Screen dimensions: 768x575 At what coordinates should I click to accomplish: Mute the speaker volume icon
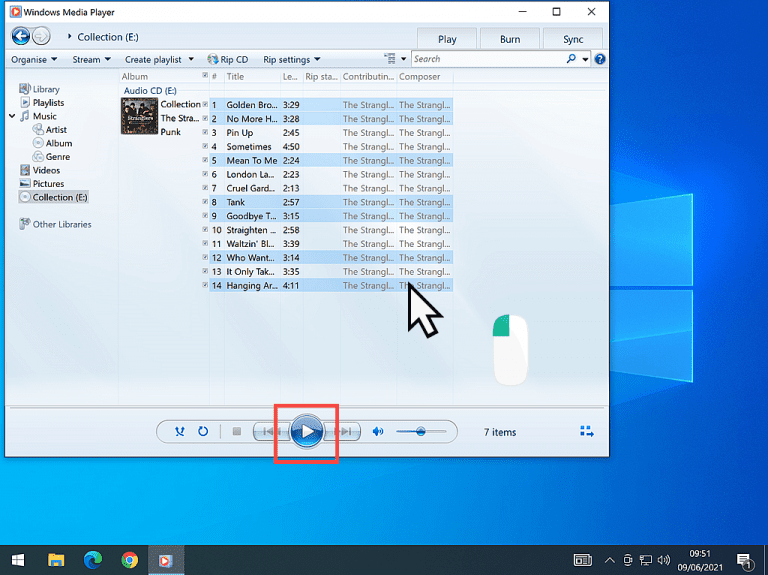(x=378, y=431)
